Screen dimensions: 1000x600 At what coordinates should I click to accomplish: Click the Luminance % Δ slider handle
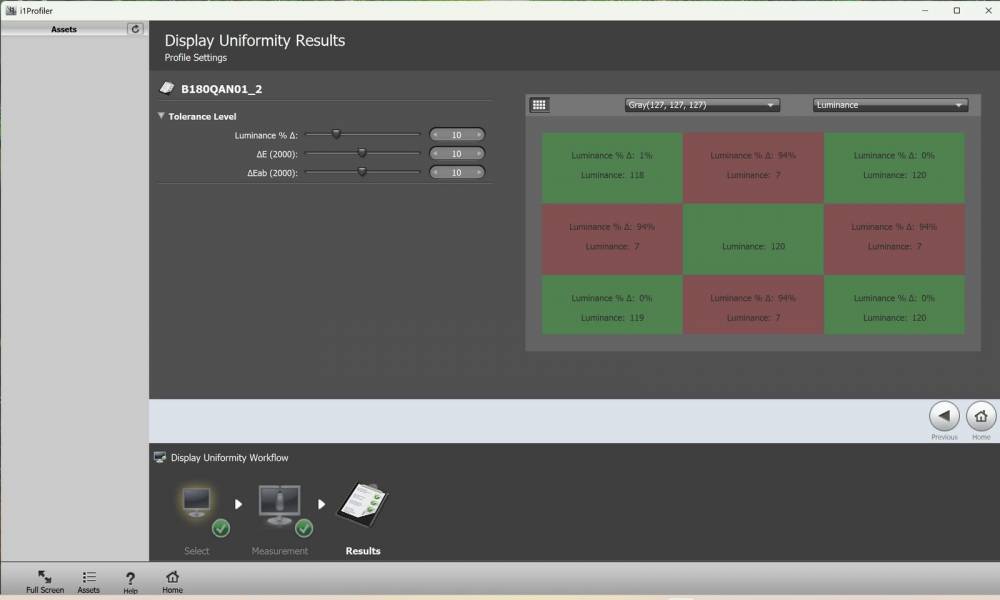[337, 134]
